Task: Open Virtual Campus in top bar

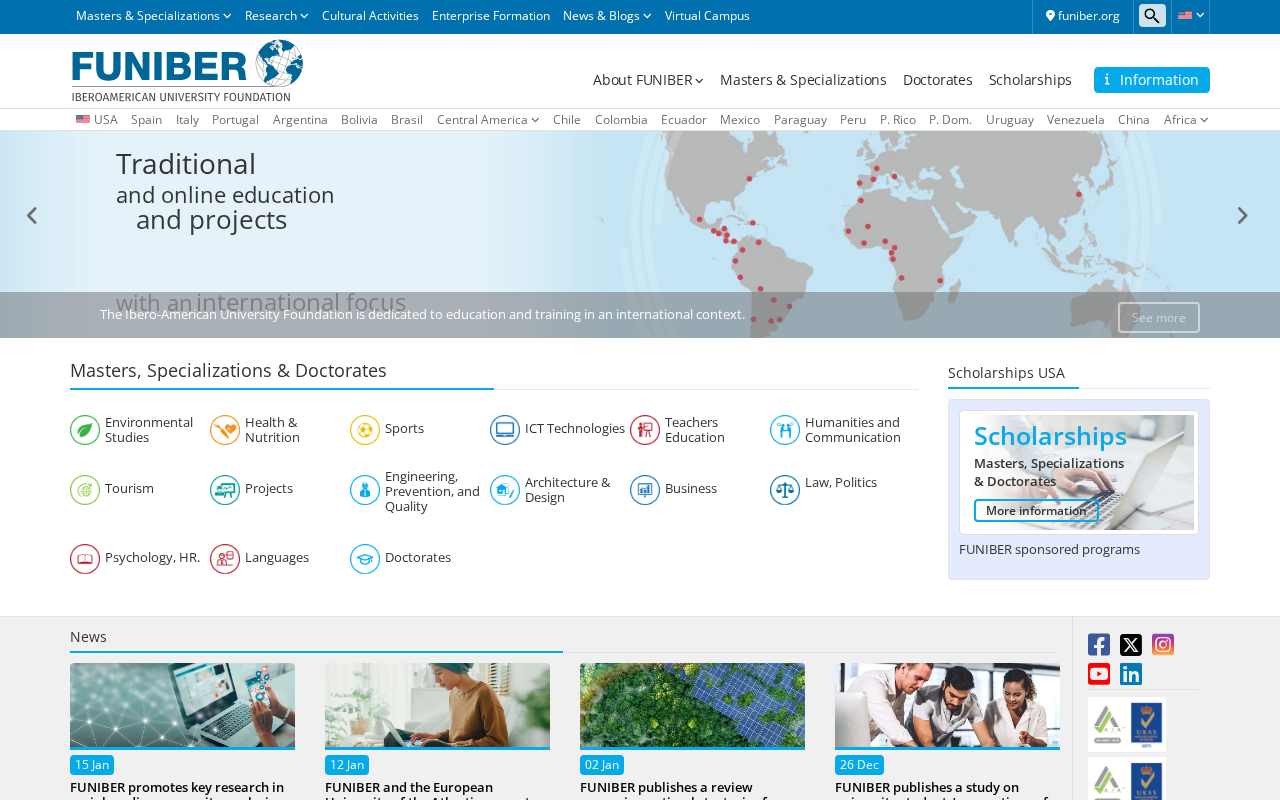Action: pyautogui.click(x=707, y=16)
